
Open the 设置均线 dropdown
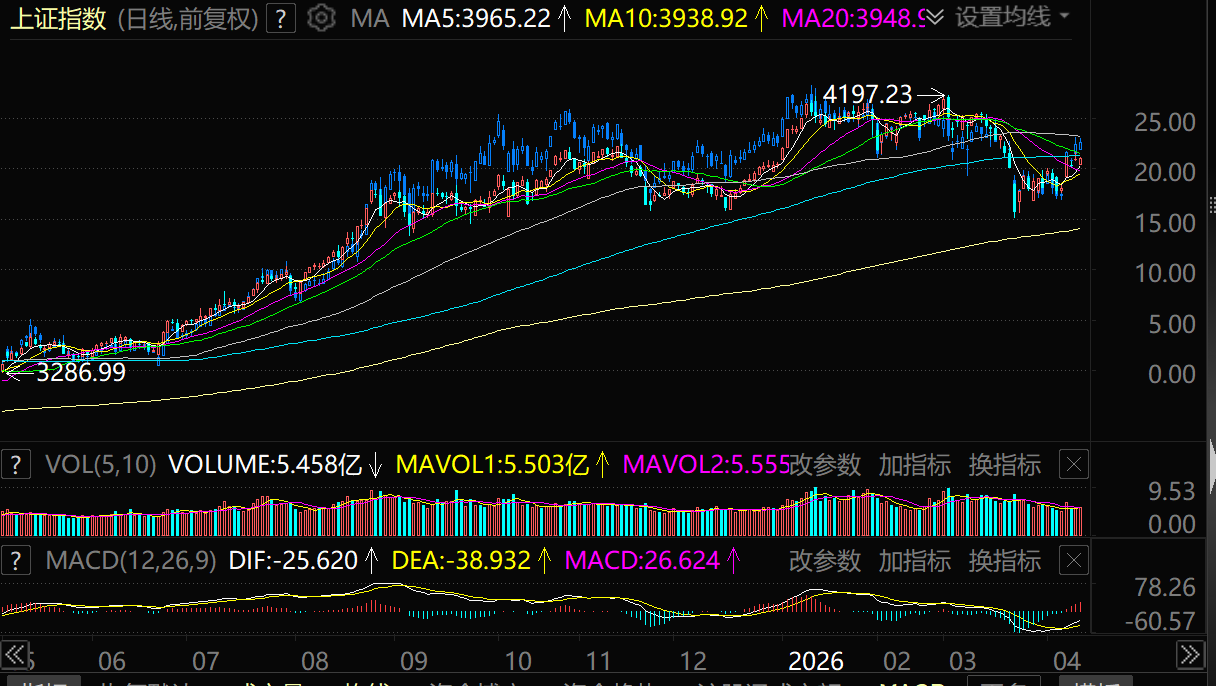[1011, 17]
